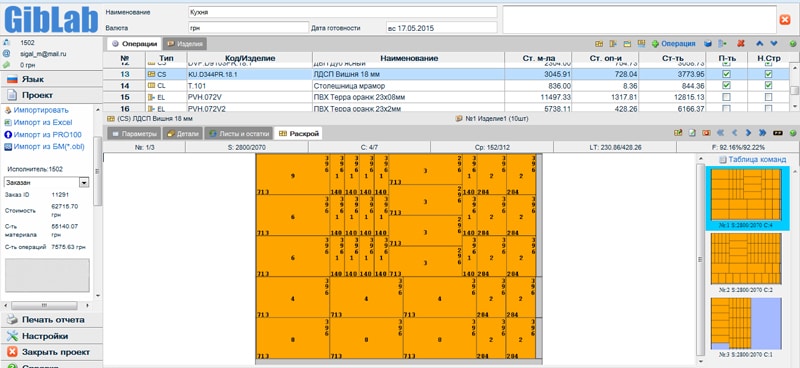The image size is (800, 368).
Task: Expand the Печать отчета section
Action: pyautogui.click(x=51, y=320)
